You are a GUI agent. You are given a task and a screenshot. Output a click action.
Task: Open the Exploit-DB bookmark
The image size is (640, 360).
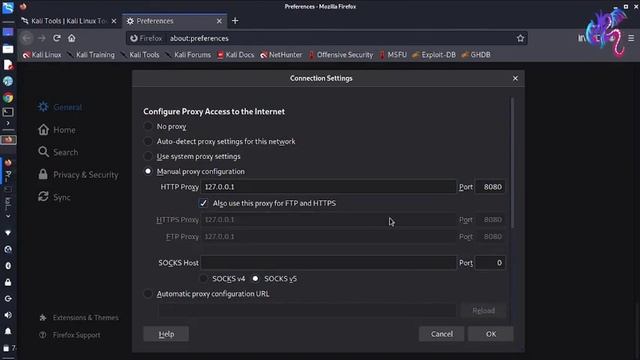coord(434,55)
